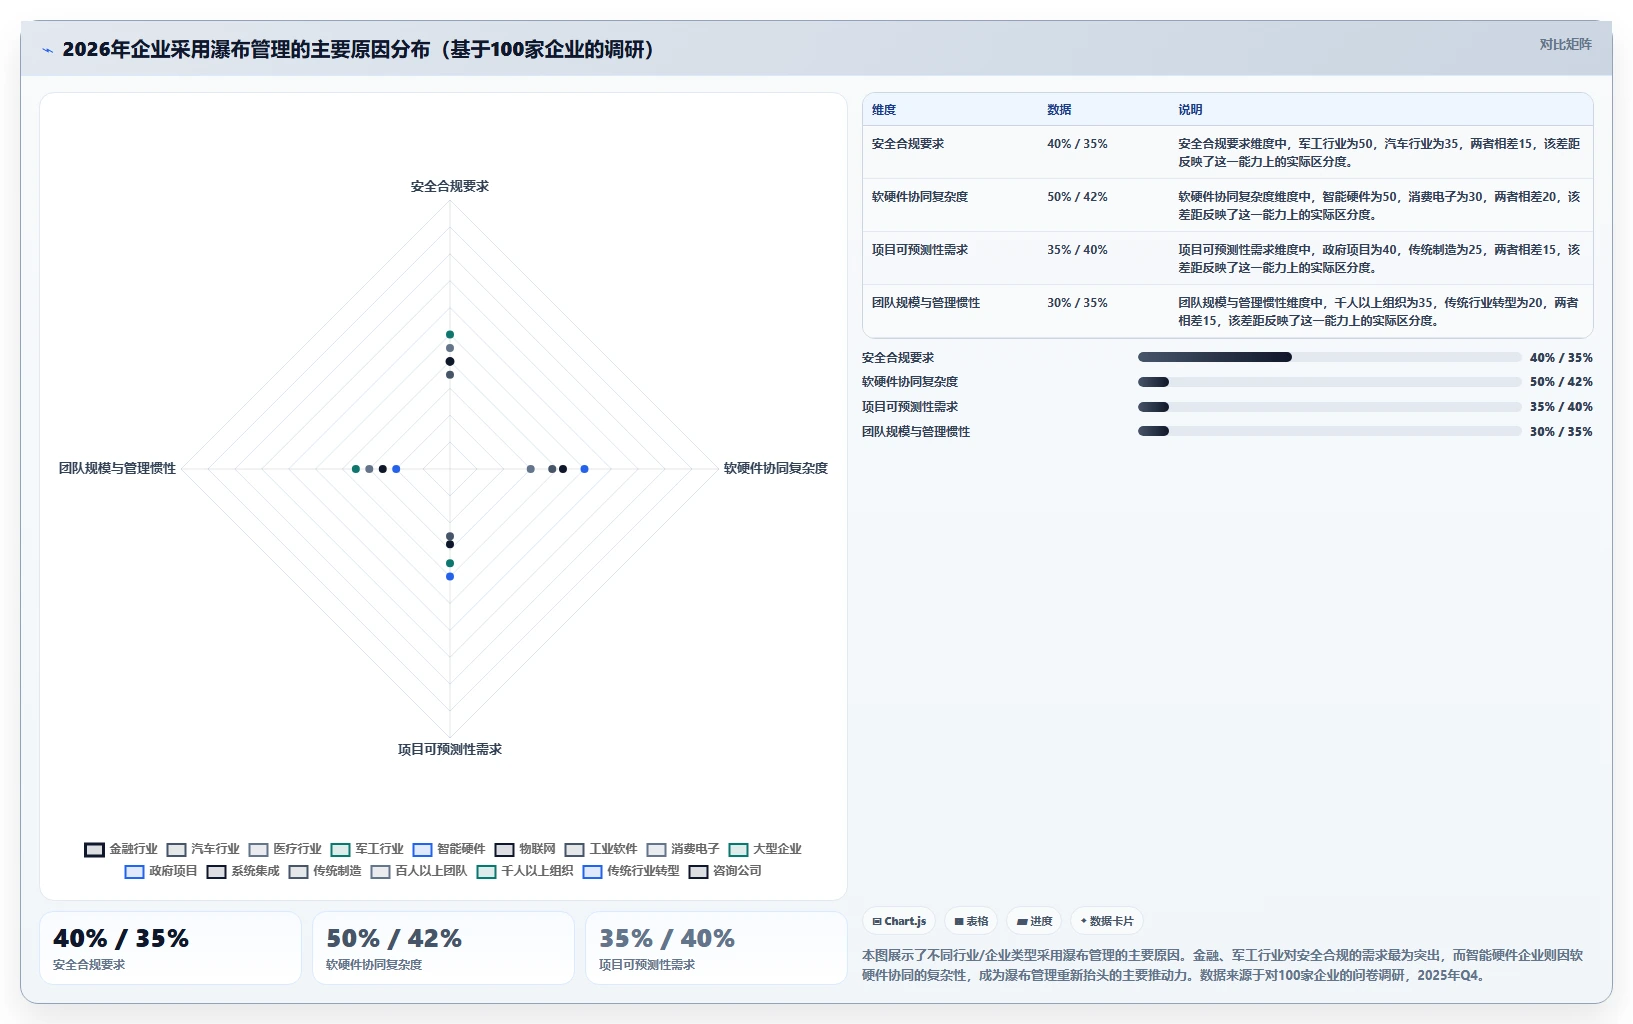Open the 50% / 42% 软硬件协同复杂度 stat card
The width and height of the screenshot is (1633, 1024).
443,948
